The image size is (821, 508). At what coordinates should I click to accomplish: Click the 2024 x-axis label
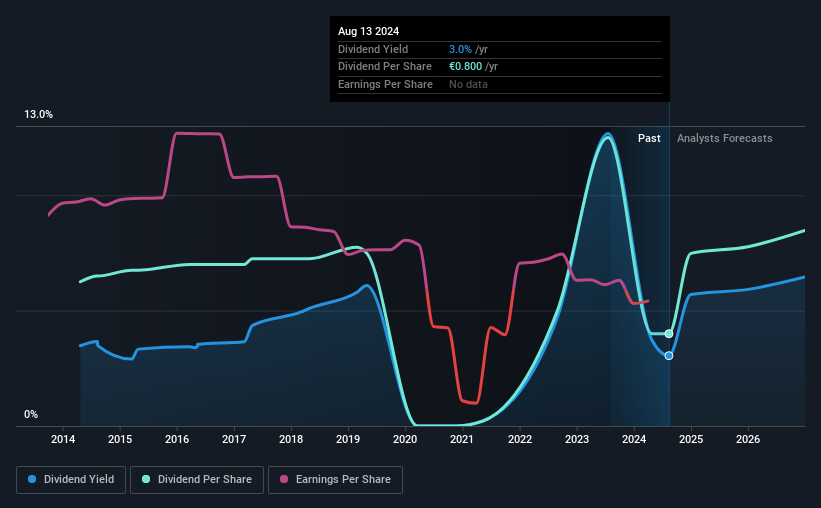634,439
